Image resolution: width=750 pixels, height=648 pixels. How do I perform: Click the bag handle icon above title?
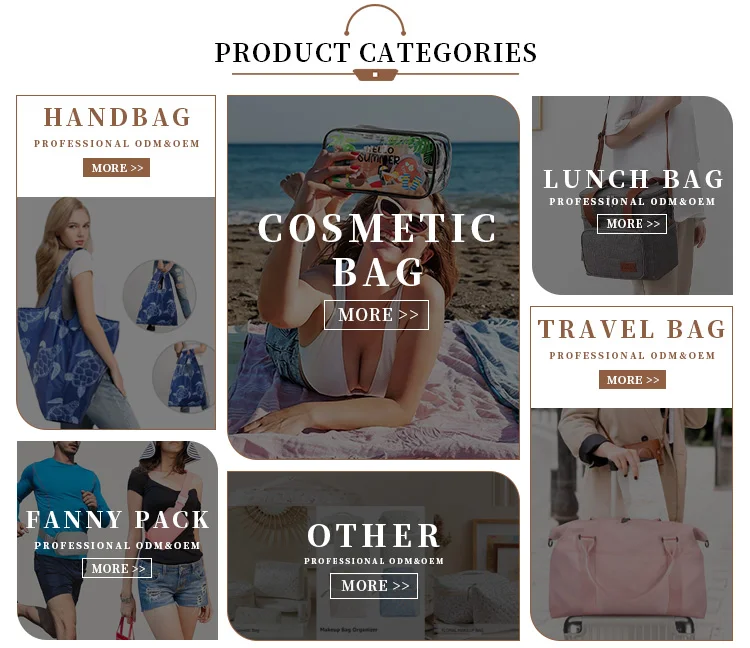coord(375,20)
